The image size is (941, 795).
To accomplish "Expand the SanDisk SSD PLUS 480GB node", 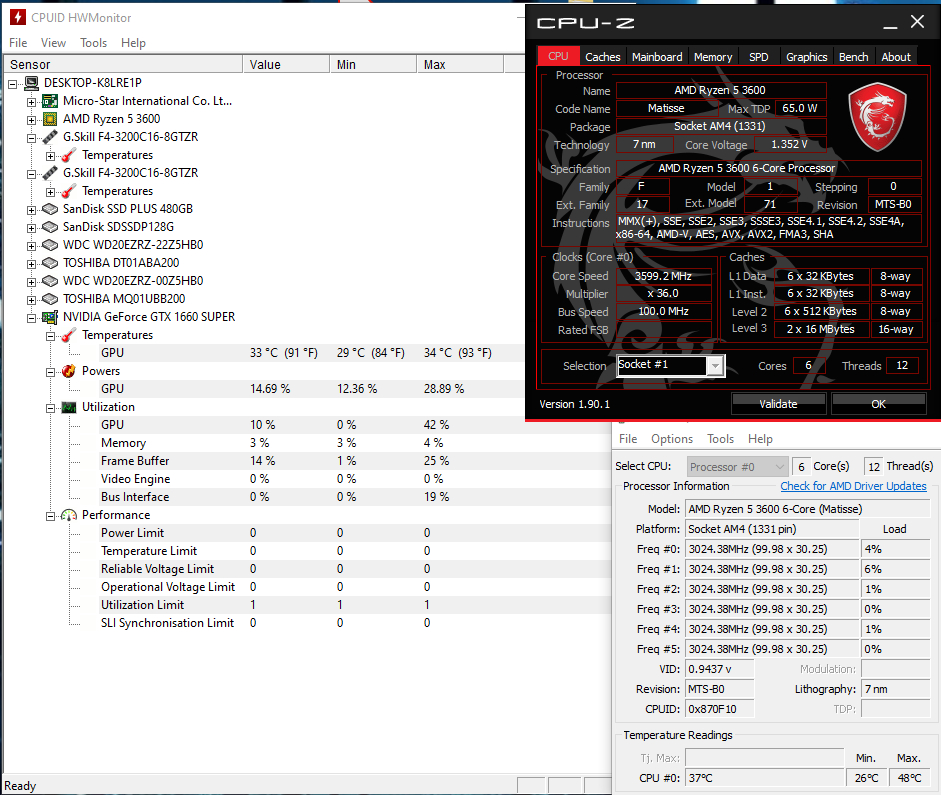I will click(31, 210).
